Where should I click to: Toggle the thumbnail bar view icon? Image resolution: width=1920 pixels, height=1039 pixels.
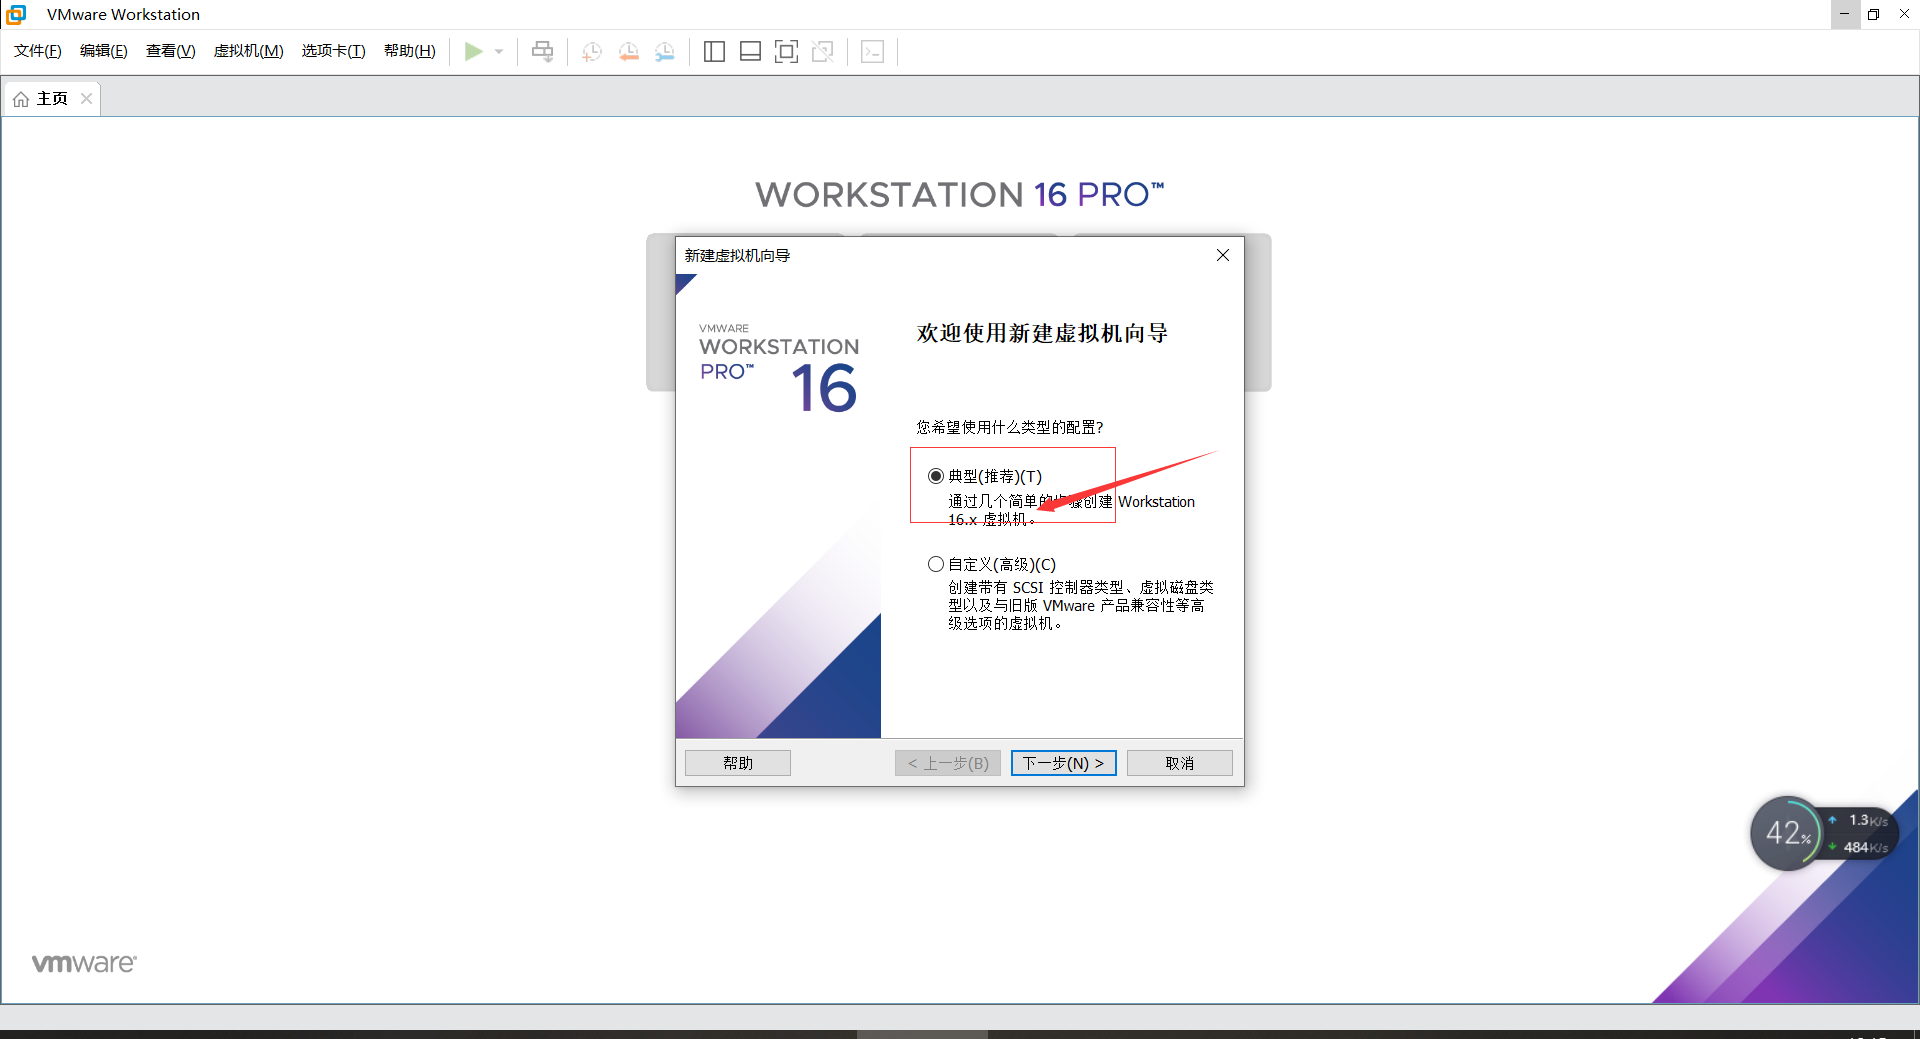click(750, 52)
